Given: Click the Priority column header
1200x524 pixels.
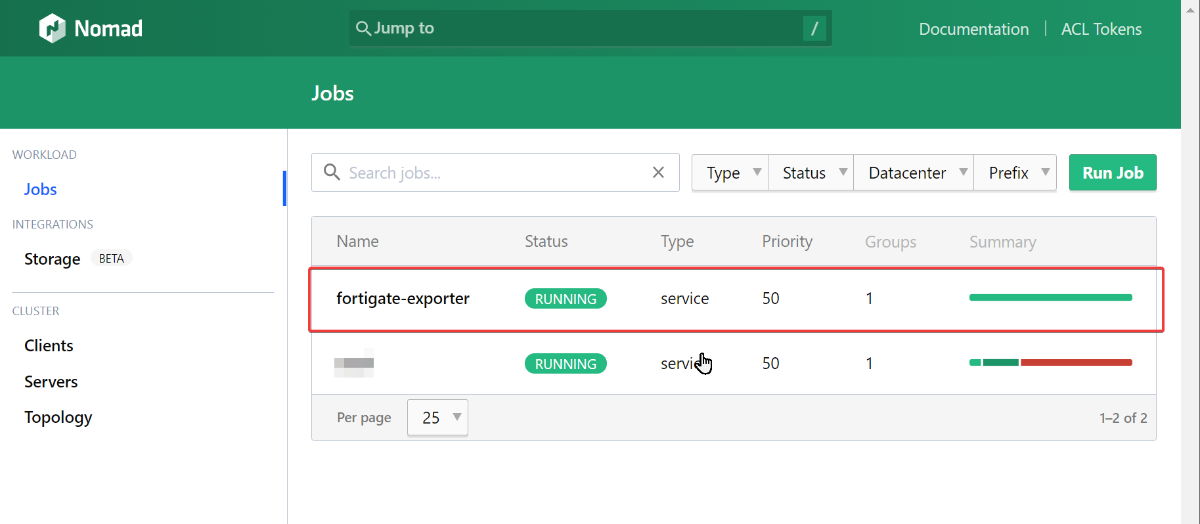Looking at the screenshot, I should point(787,241).
